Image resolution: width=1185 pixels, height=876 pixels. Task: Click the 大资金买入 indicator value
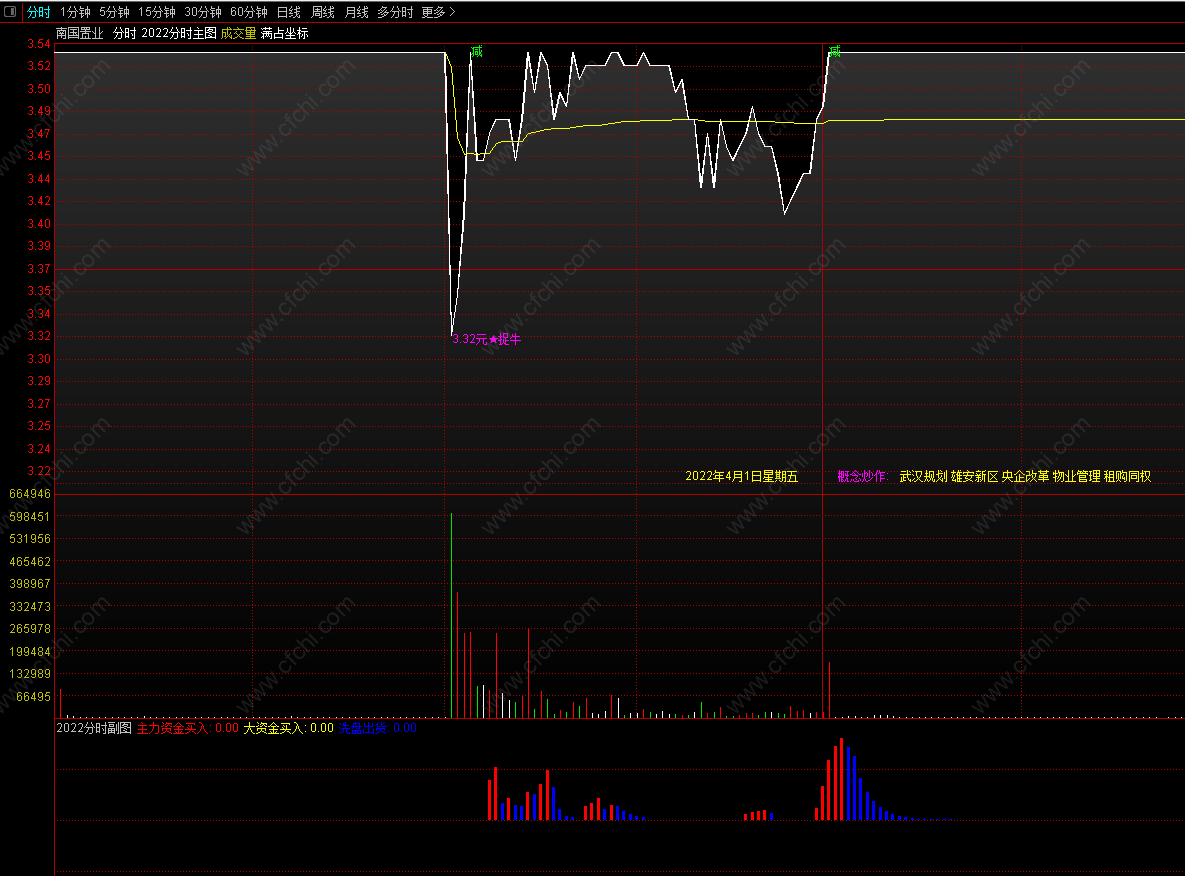click(x=288, y=728)
